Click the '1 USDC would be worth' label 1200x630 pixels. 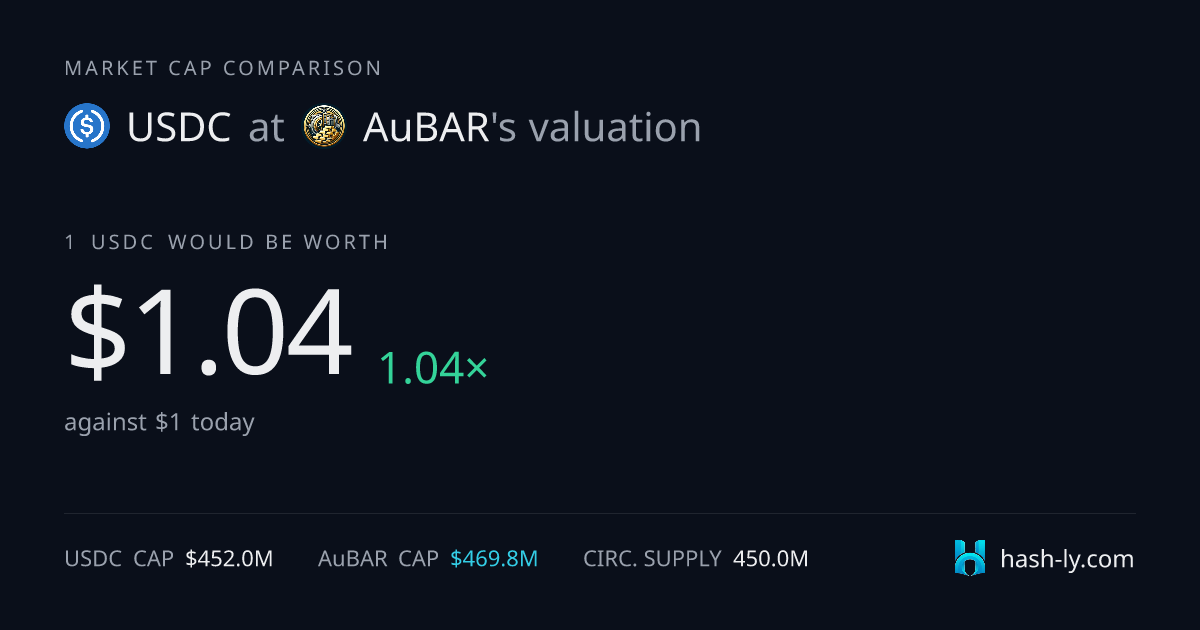point(227,242)
